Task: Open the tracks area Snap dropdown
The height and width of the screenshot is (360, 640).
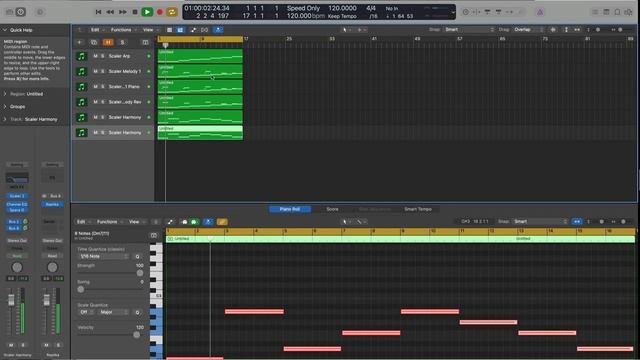Action: (469, 30)
